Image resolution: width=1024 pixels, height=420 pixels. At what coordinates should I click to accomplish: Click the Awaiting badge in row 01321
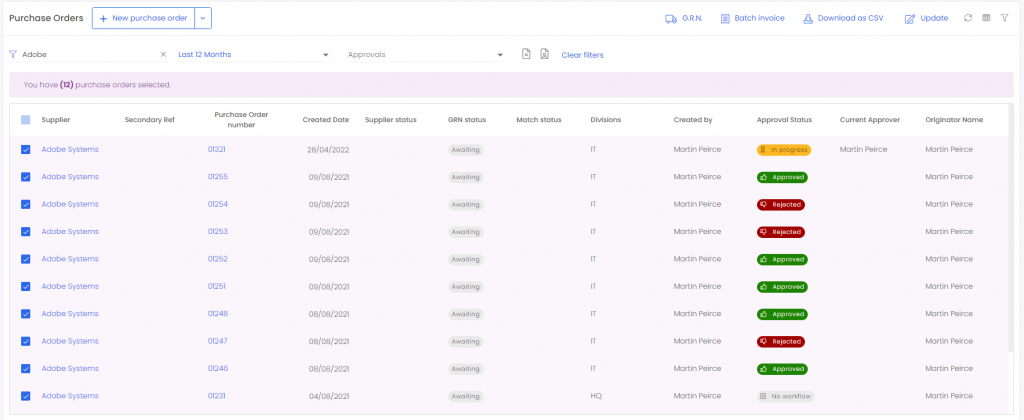[466, 150]
